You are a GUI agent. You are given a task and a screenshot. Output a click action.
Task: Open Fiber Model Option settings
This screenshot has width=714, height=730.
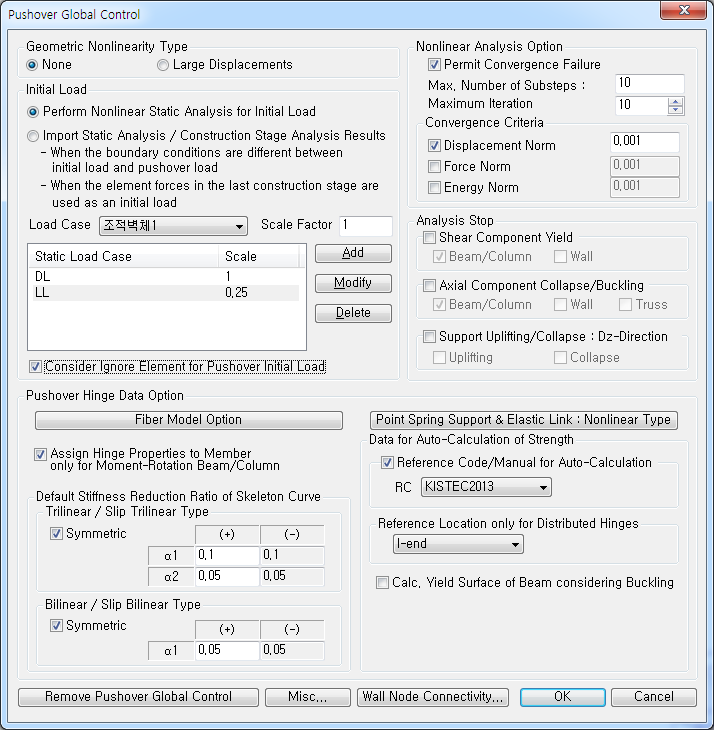[188, 420]
